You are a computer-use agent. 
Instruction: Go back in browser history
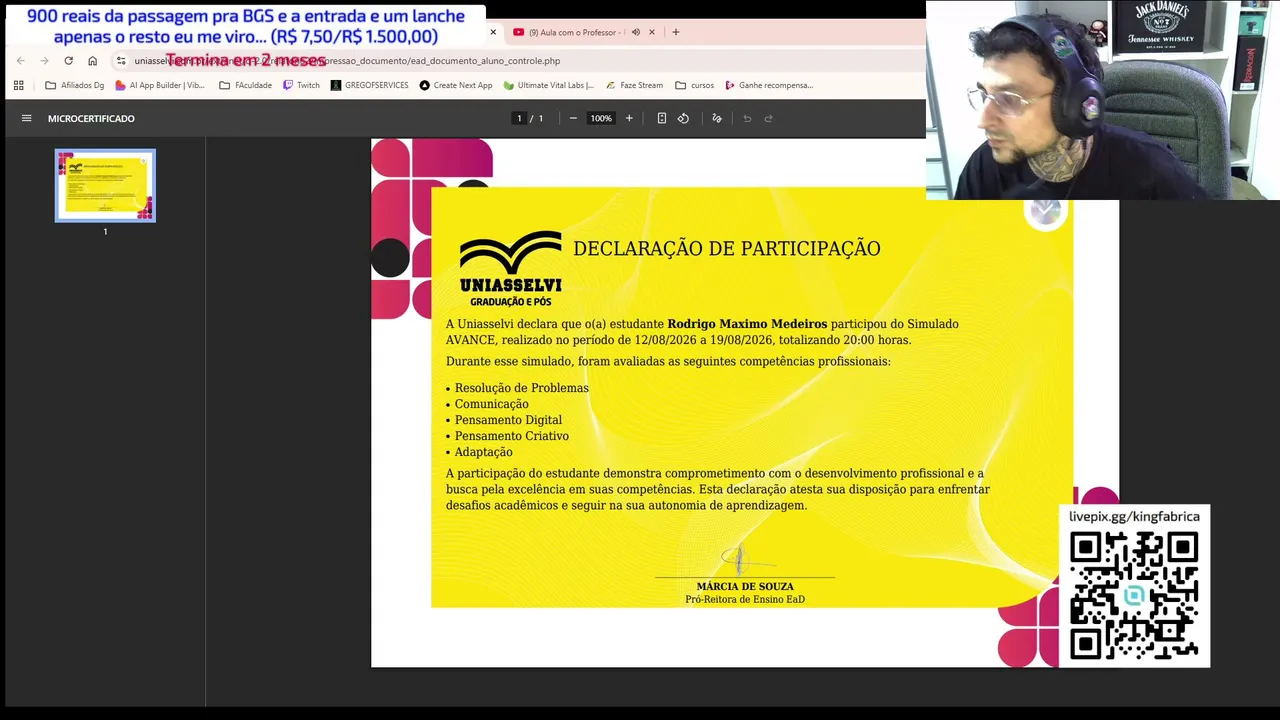pyautogui.click(x=20, y=61)
